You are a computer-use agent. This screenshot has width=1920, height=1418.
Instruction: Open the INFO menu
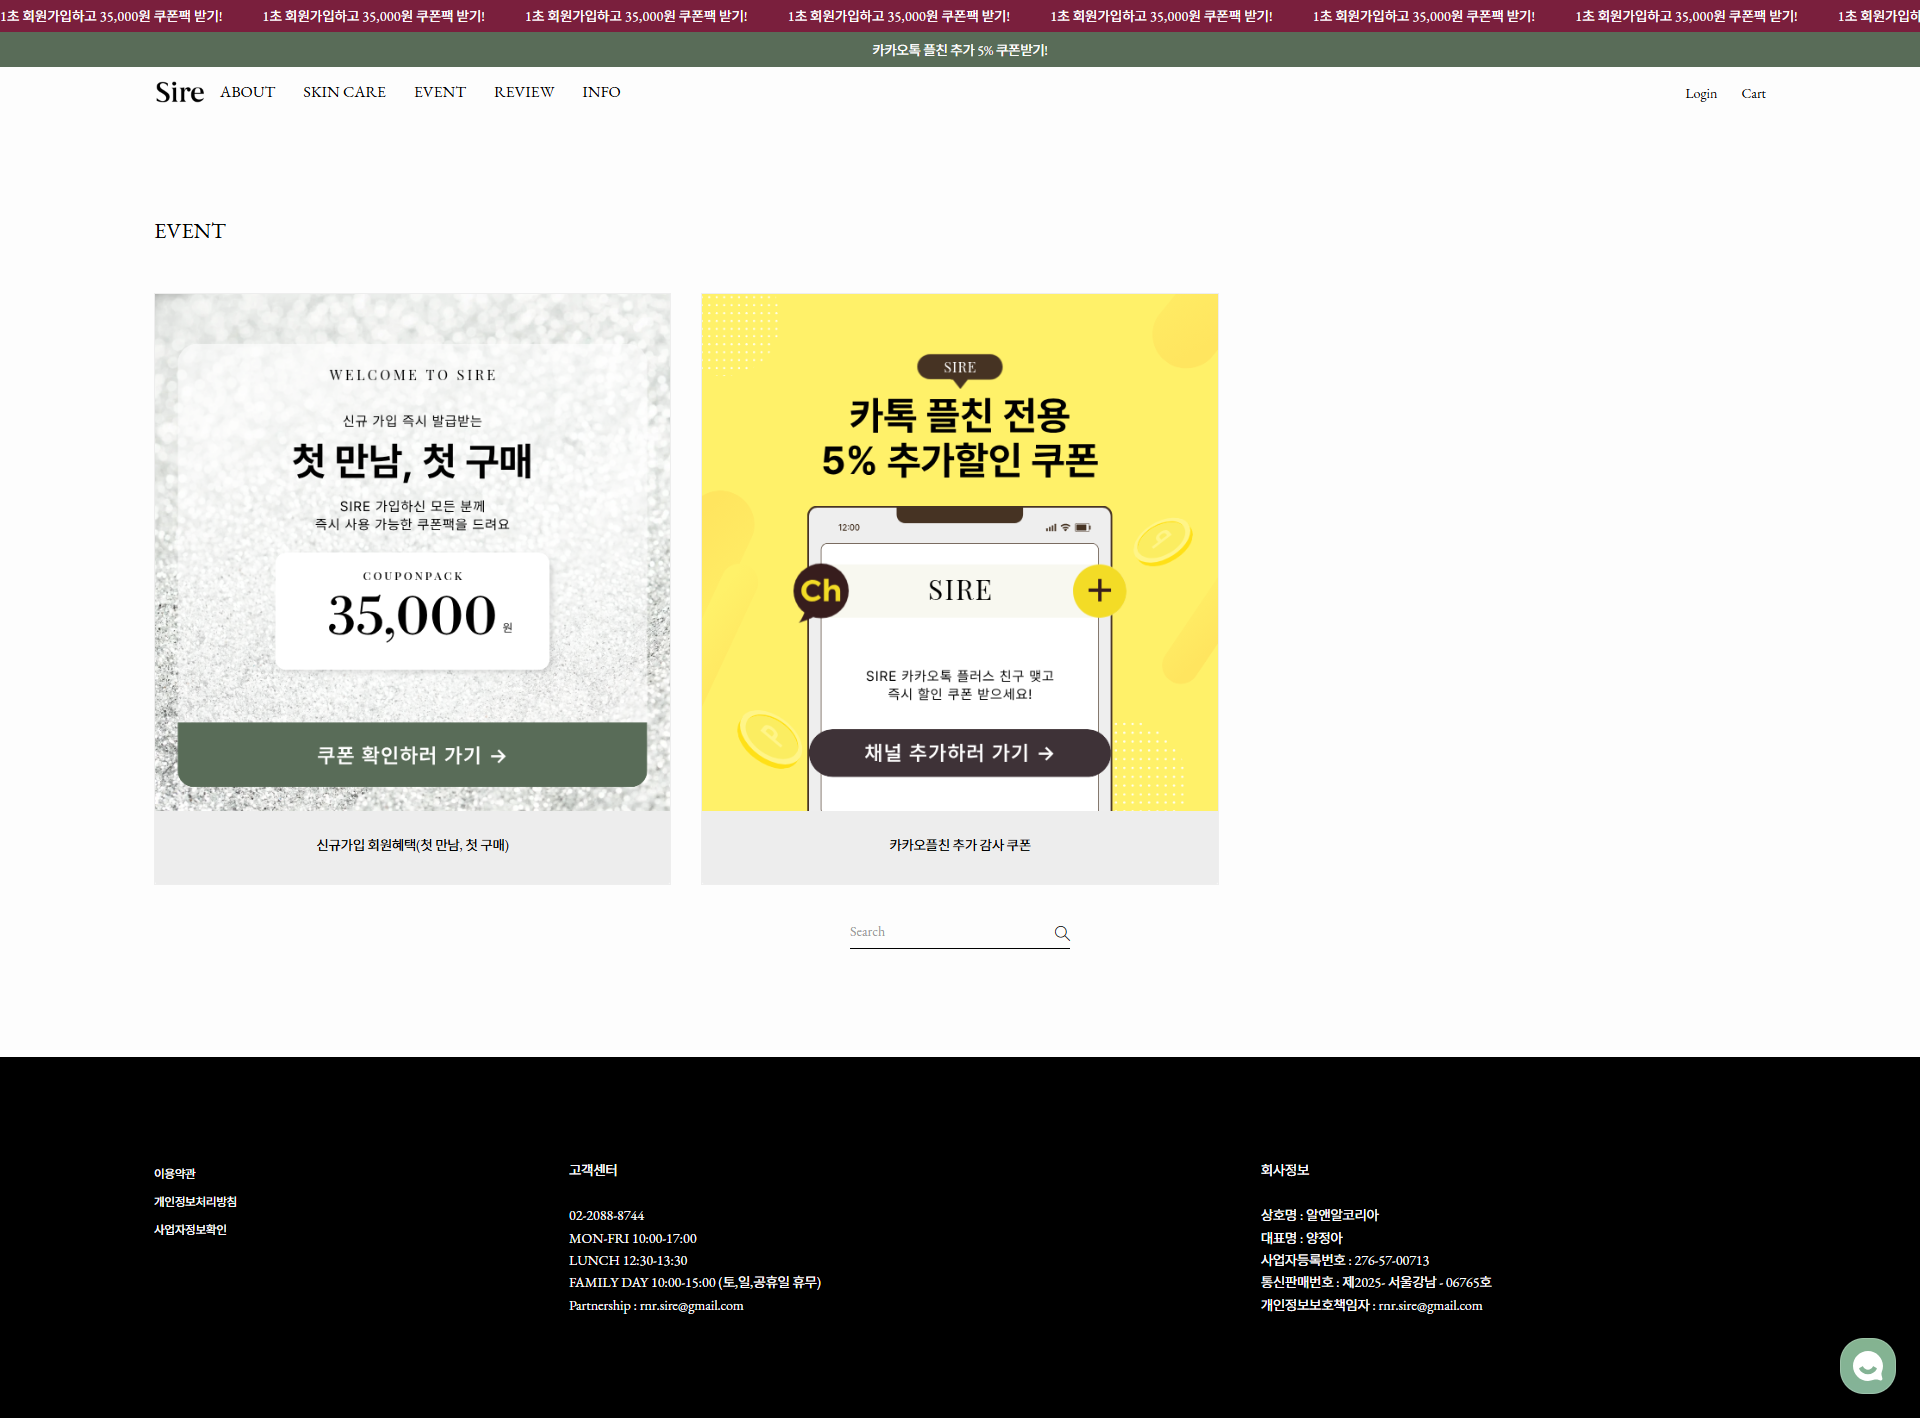601,92
